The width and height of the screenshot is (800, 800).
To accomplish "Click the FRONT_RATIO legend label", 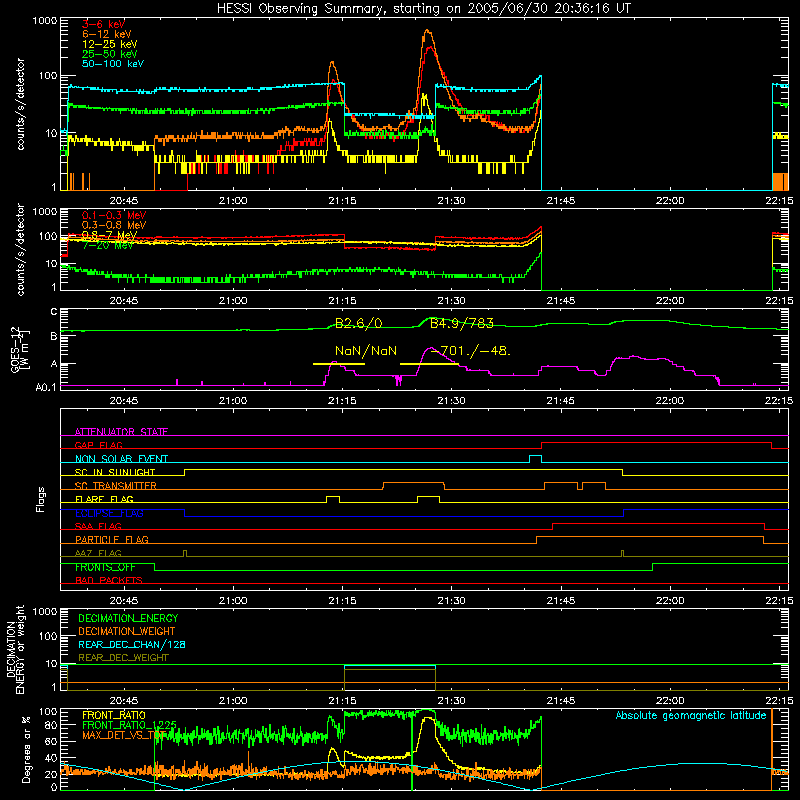I will pyautogui.click(x=114, y=715).
